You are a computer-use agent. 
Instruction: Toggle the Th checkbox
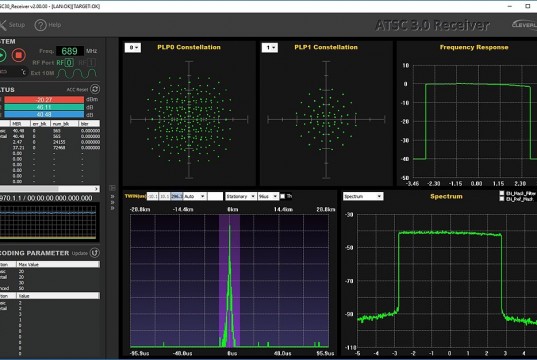283,196
